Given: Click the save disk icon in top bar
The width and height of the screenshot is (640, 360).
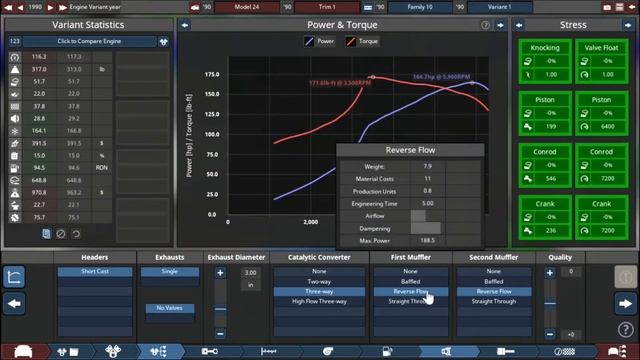Looking at the screenshot, I should click(620, 7).
